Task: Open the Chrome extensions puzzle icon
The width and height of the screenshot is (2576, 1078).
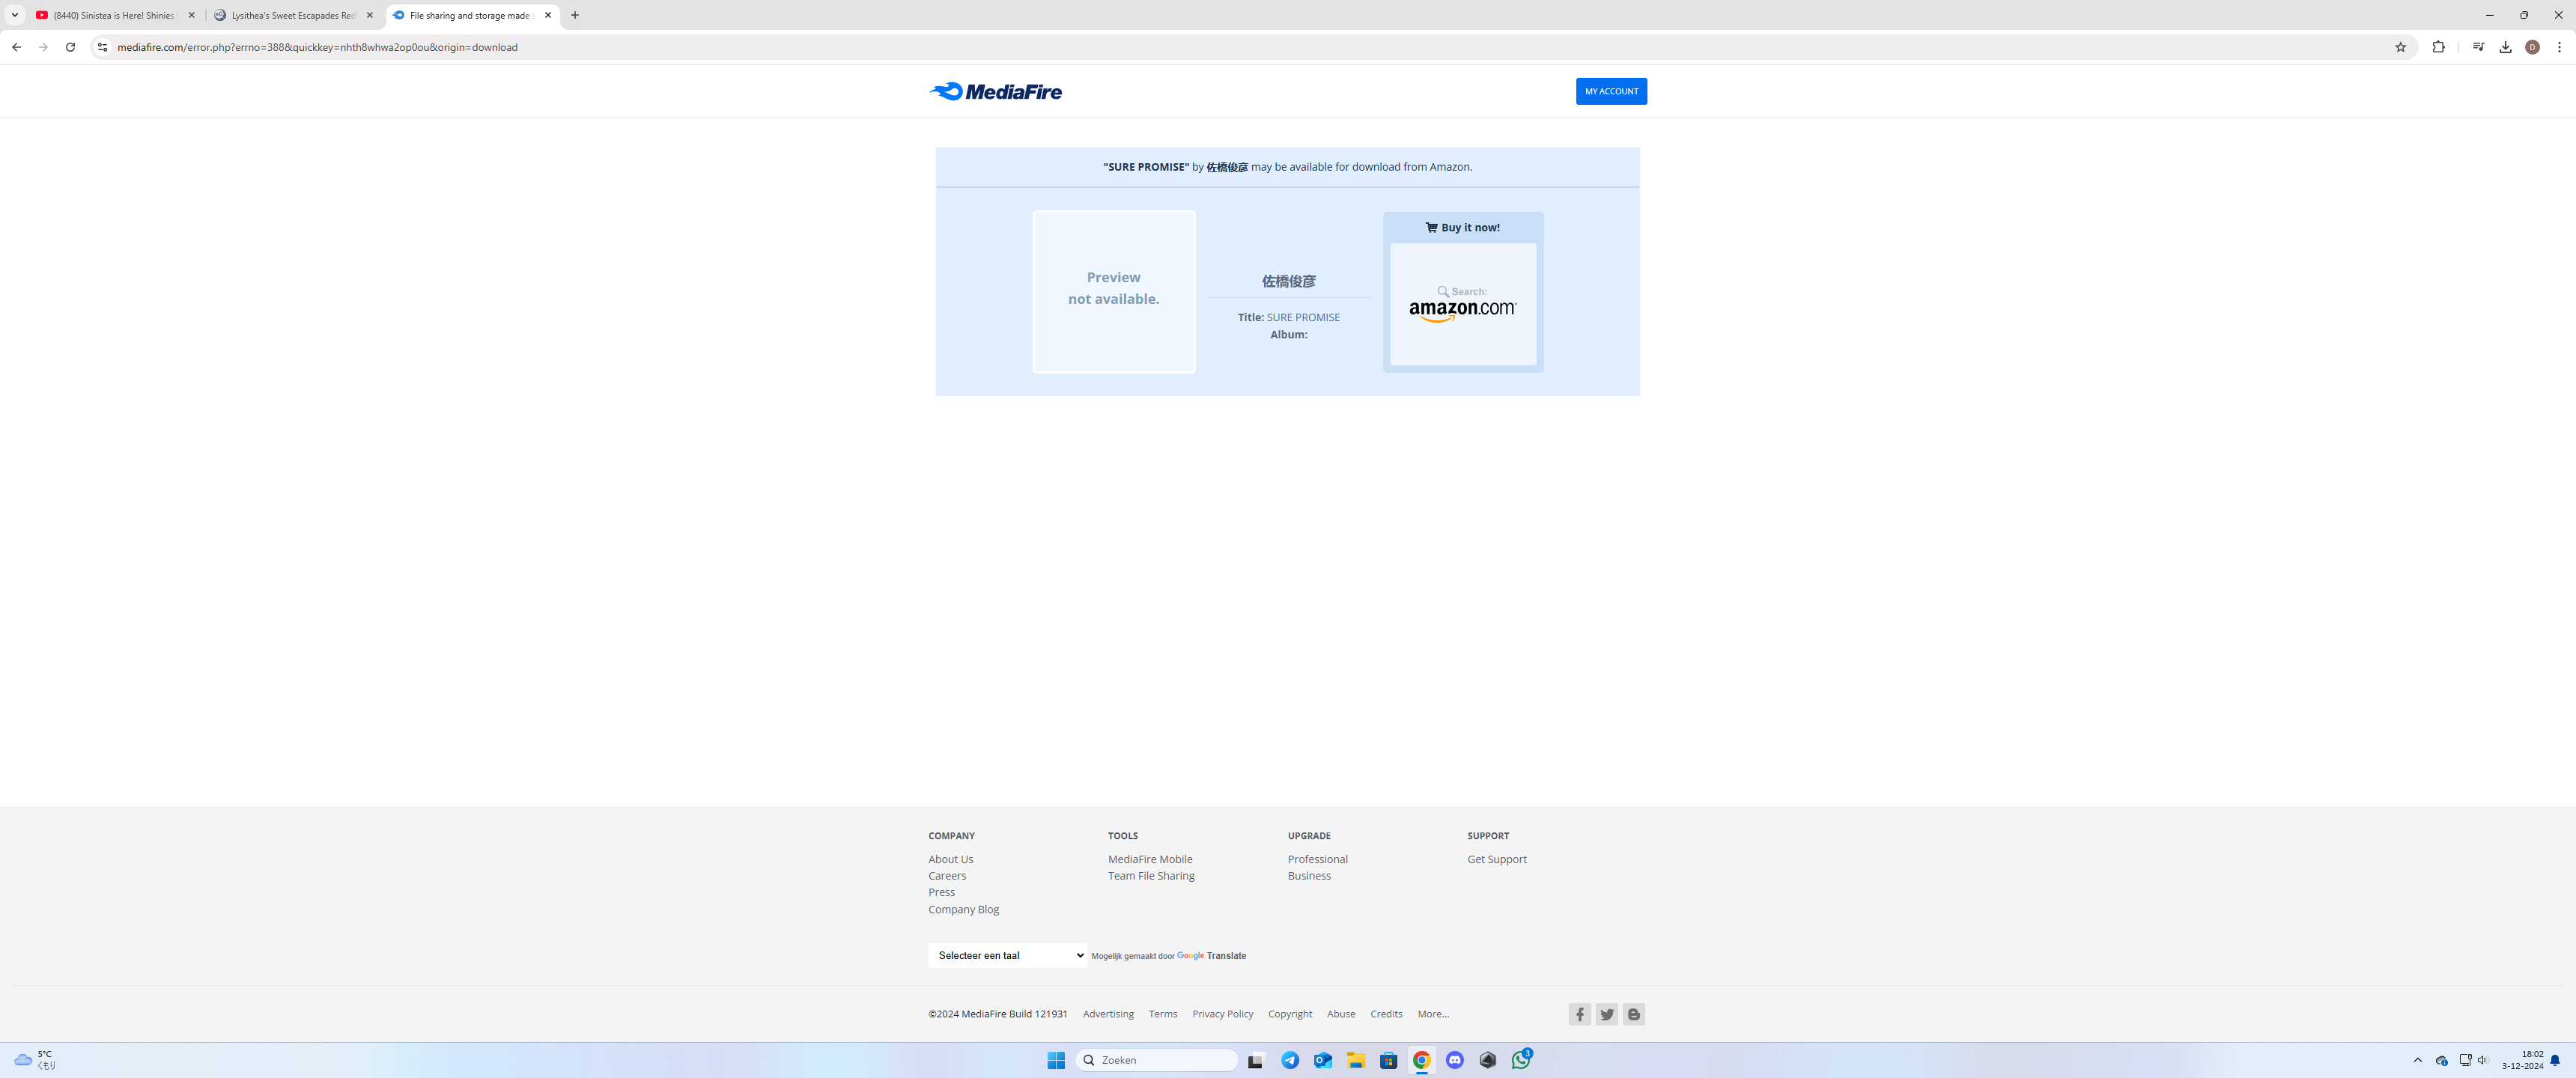Action: tap(2438, 47)
